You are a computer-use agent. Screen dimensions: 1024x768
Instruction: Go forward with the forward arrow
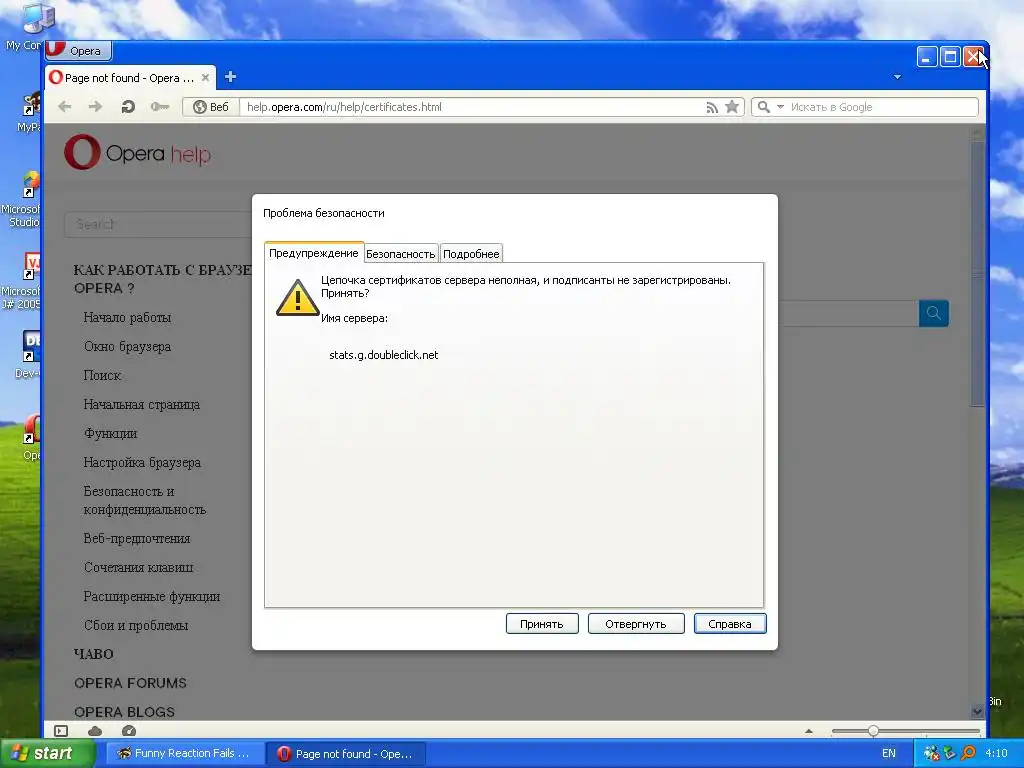click(x=95, y=106)
